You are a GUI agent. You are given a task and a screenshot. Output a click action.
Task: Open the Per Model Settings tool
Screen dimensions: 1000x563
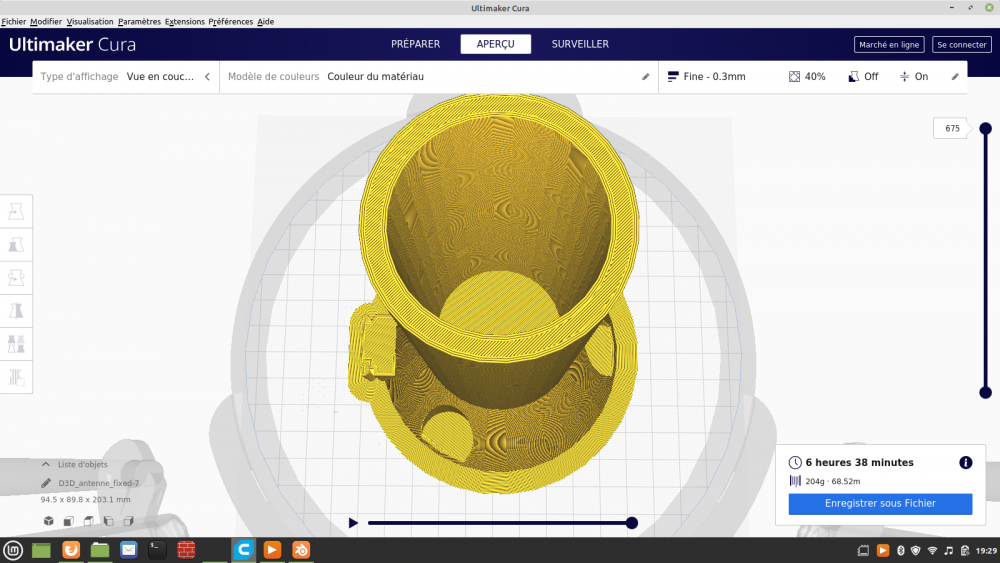tap(16, 344)
